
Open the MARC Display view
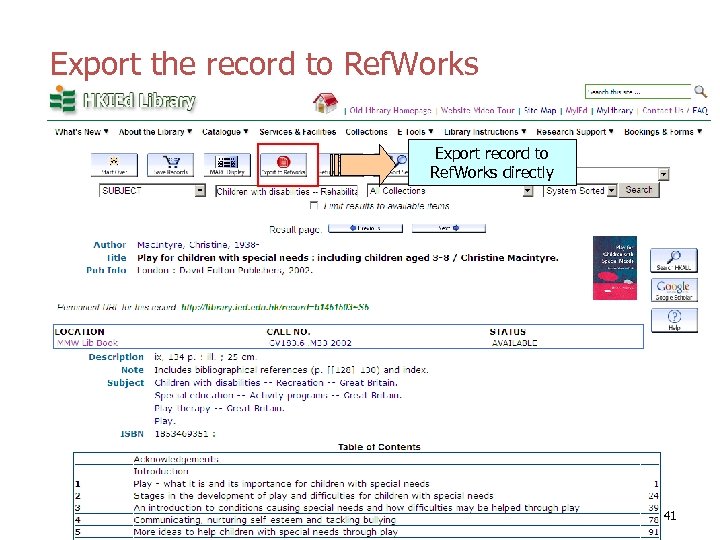[x=227, y=165]
